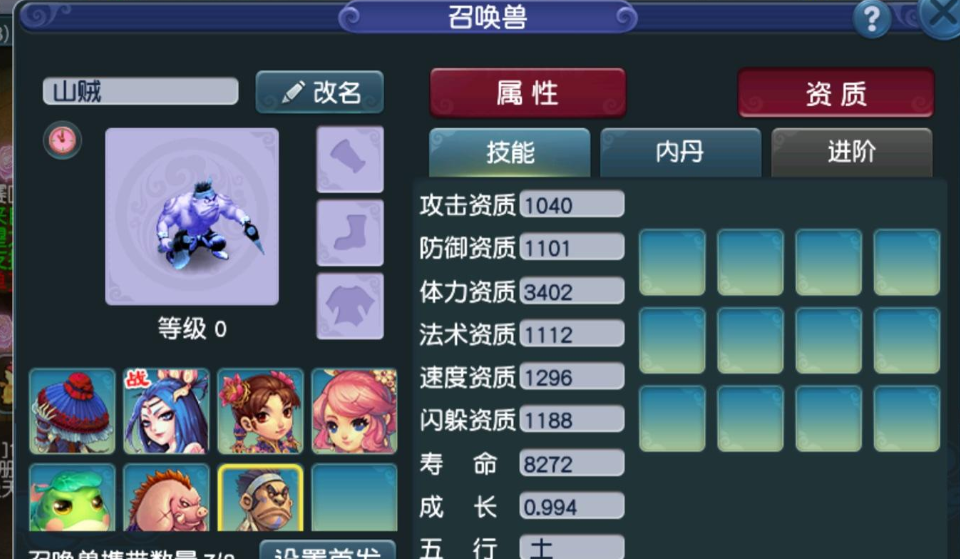This screenshot has width=960, height=559.
Task: Select the boot equipment slot
Action: [x=350, y=233]
